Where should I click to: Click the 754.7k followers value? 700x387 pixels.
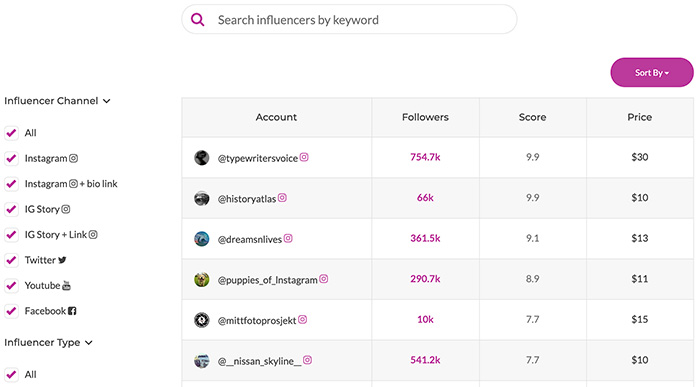pos(425,157)
